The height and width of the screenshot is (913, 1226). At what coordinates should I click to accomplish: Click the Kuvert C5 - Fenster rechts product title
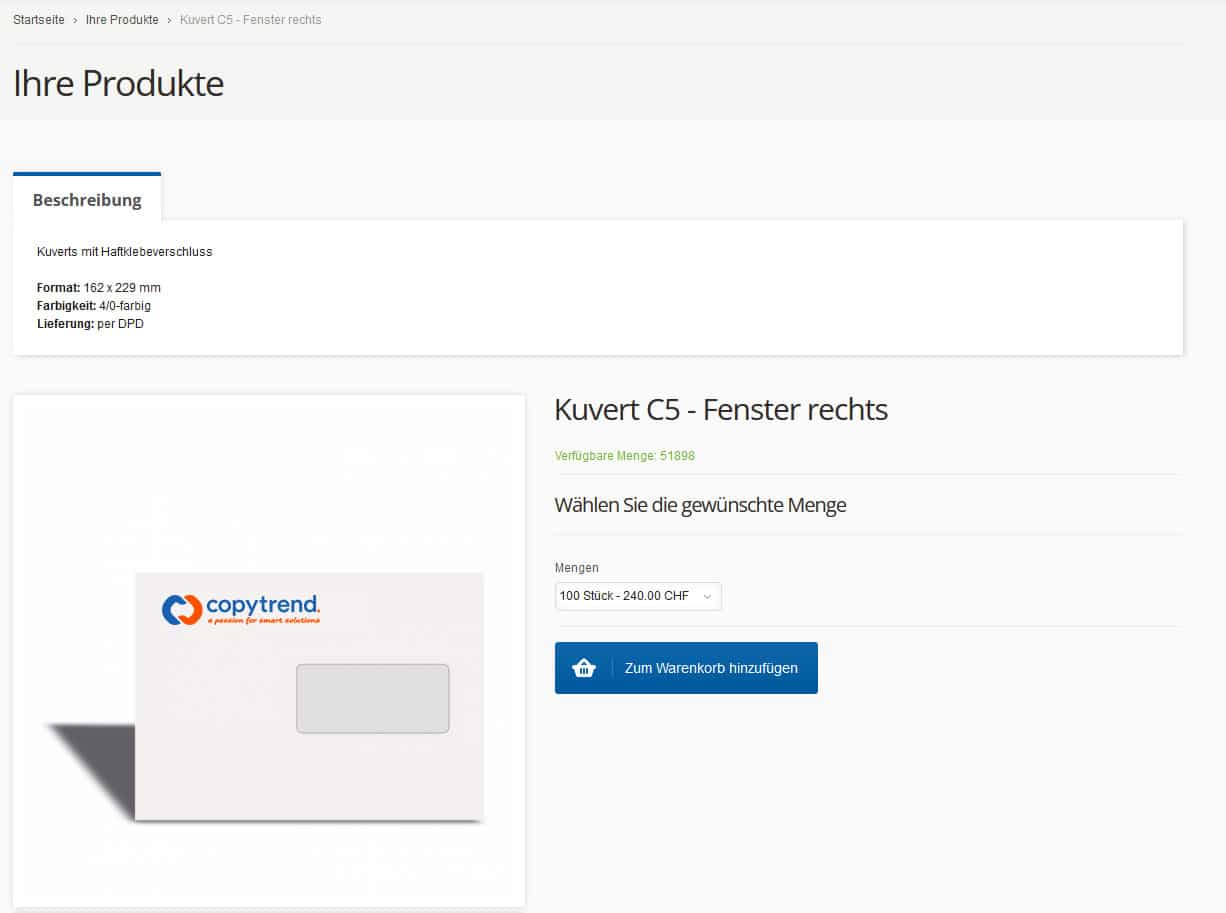pos(720,409)
